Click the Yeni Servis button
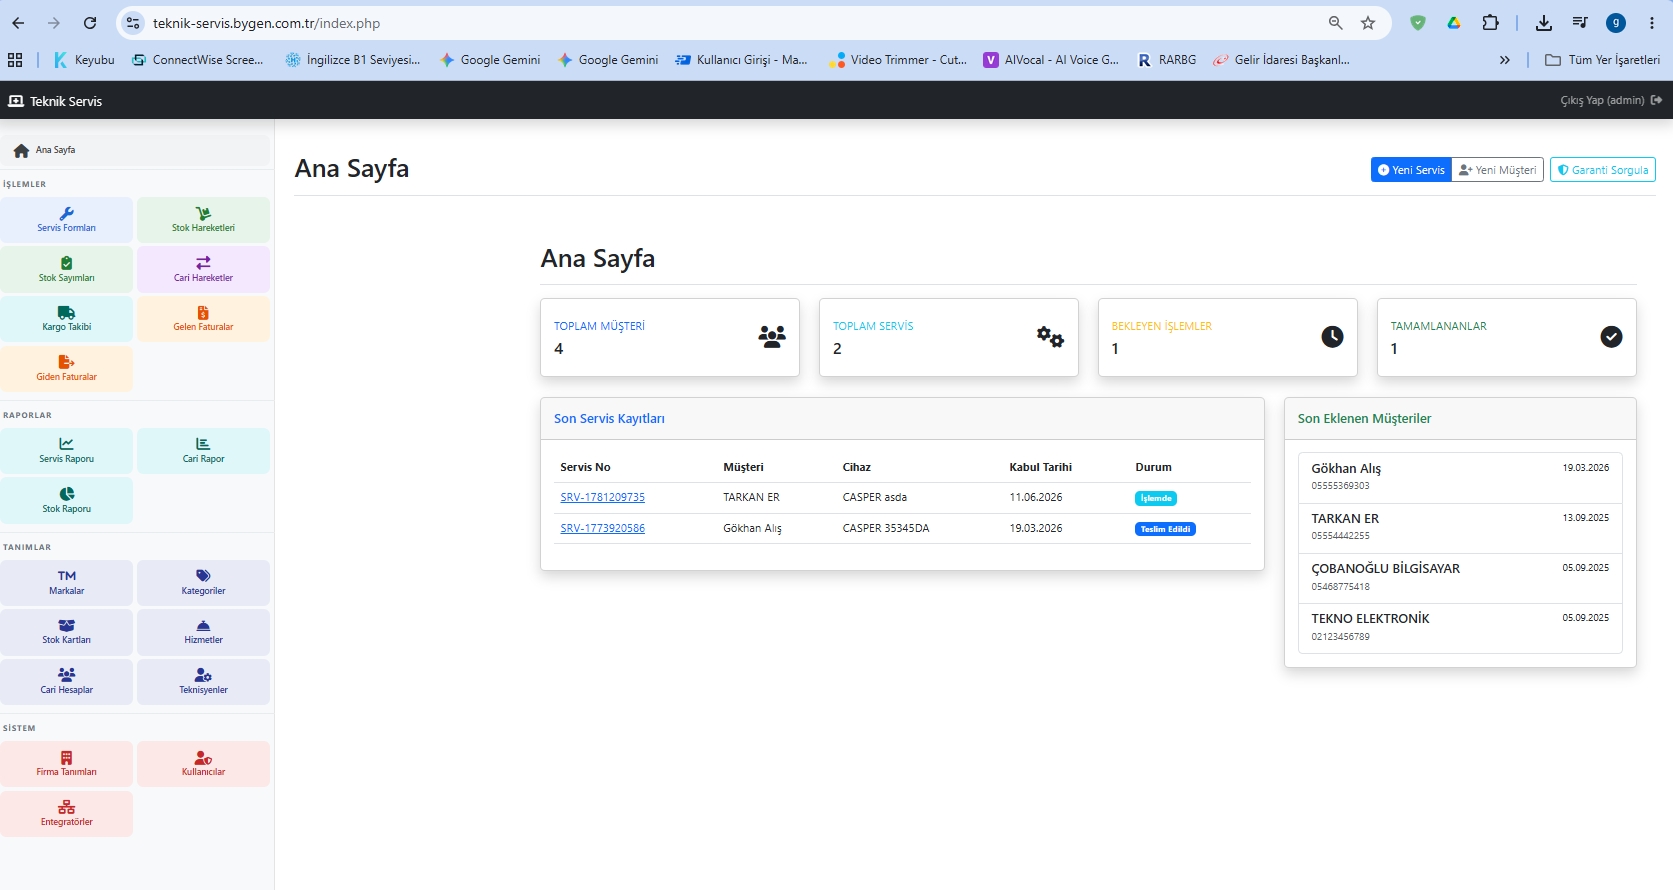Screen dimensions: 1673x890 pos(1411,170)
